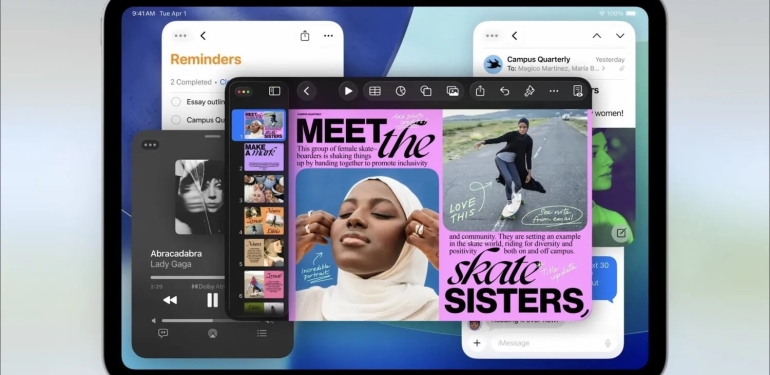
Task: Click the 'Tue Apr 1' date in status bar
Action: (x=173, y=14)
